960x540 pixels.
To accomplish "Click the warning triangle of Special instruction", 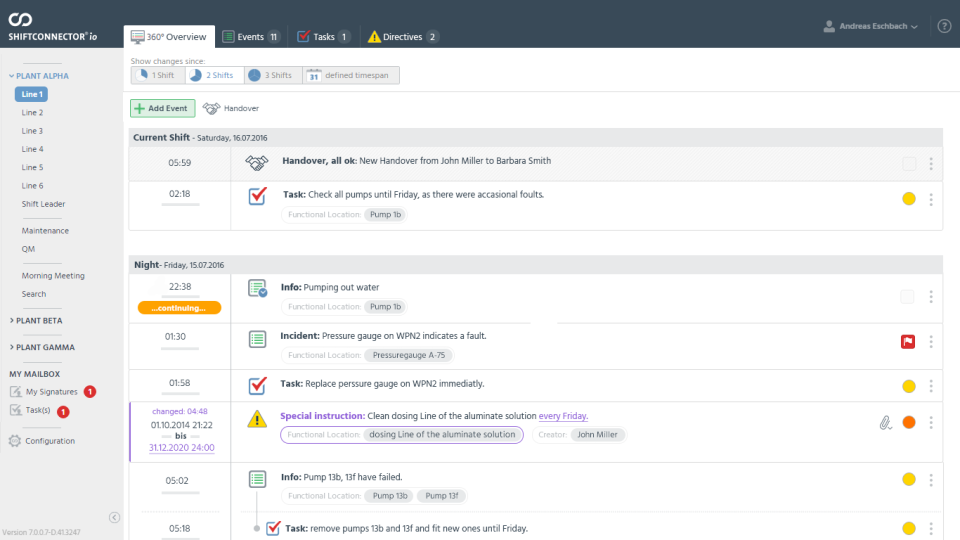I will click(257, 419).
